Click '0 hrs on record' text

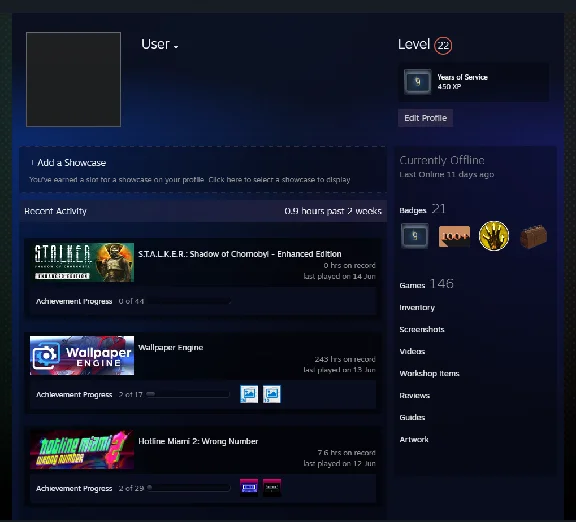click(349, 265)
